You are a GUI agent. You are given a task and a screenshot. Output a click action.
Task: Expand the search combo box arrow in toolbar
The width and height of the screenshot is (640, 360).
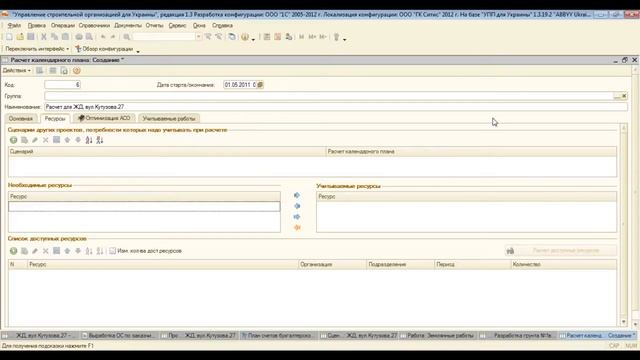(198, 37)
